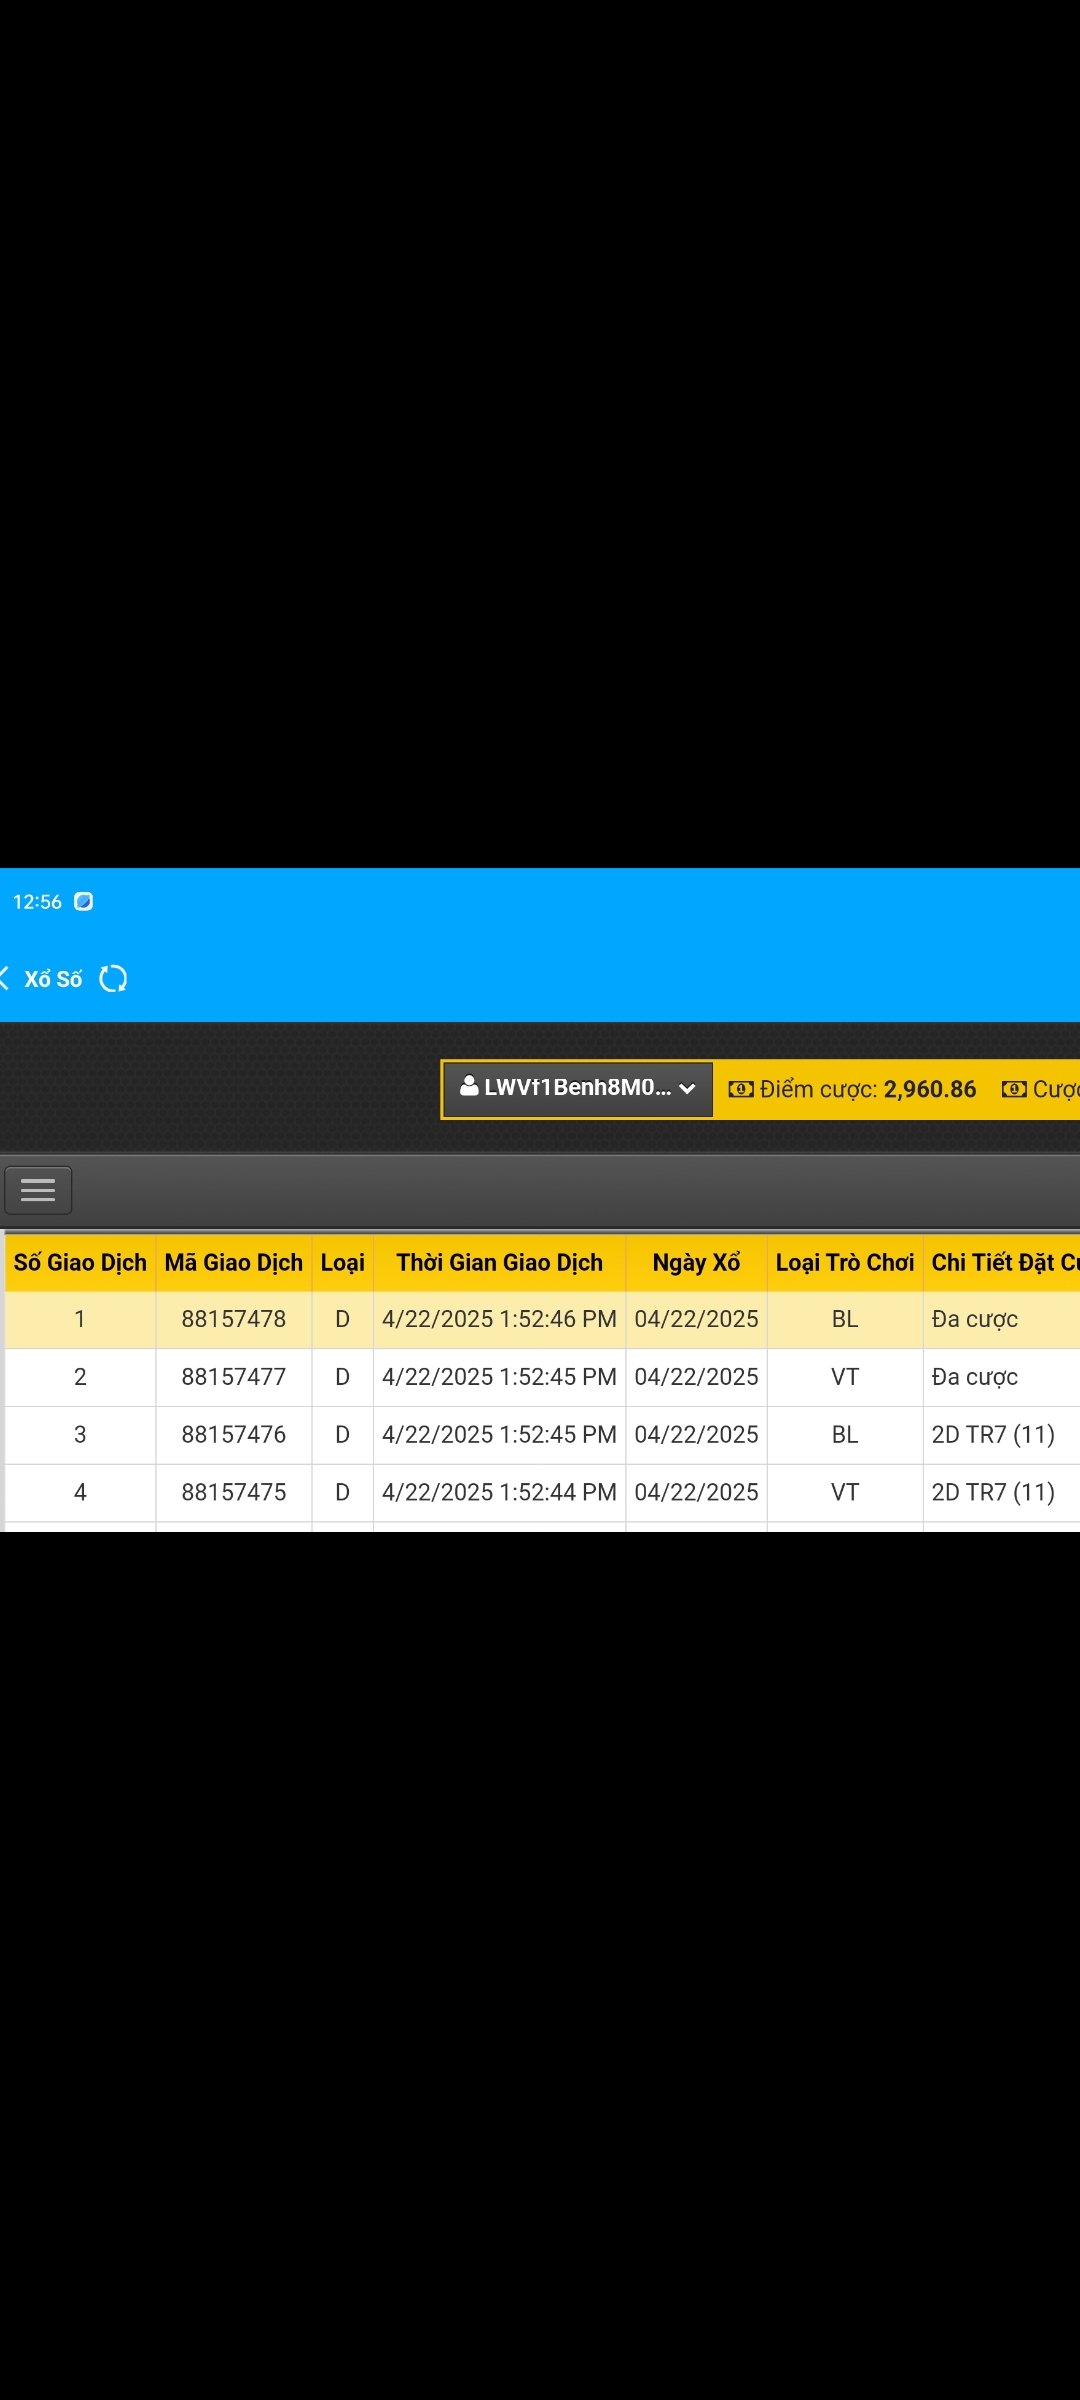Click the user avatar icon in account box

469,1087
